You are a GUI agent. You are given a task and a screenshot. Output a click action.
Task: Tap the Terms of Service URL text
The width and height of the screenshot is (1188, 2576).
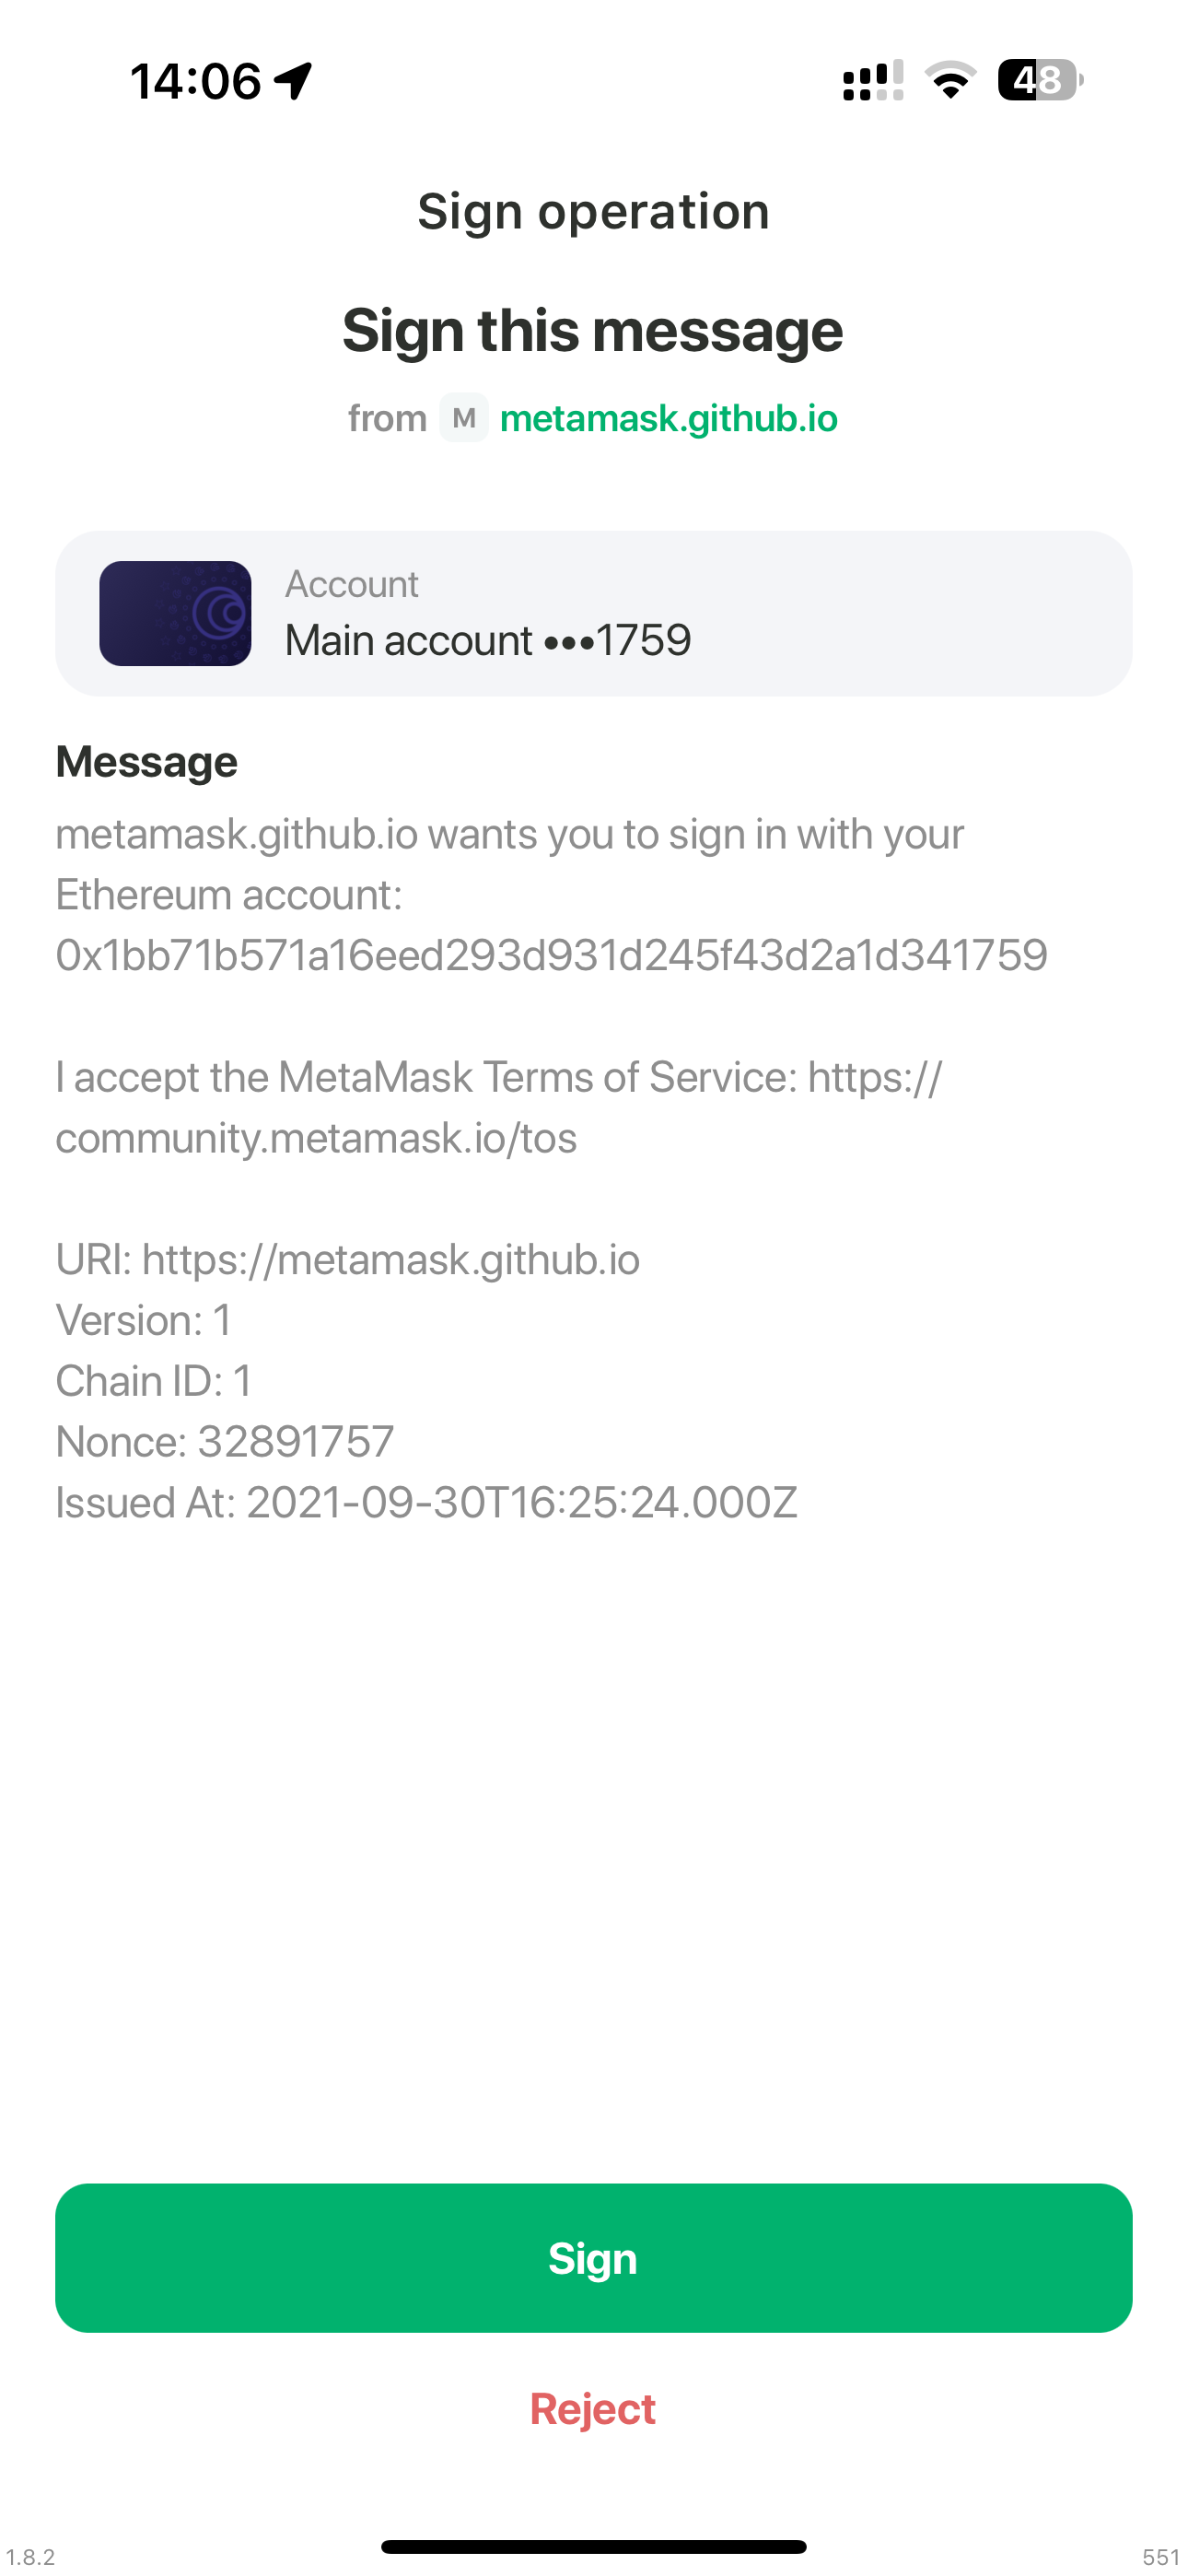pyautogui.click(x=499, y=1107)
